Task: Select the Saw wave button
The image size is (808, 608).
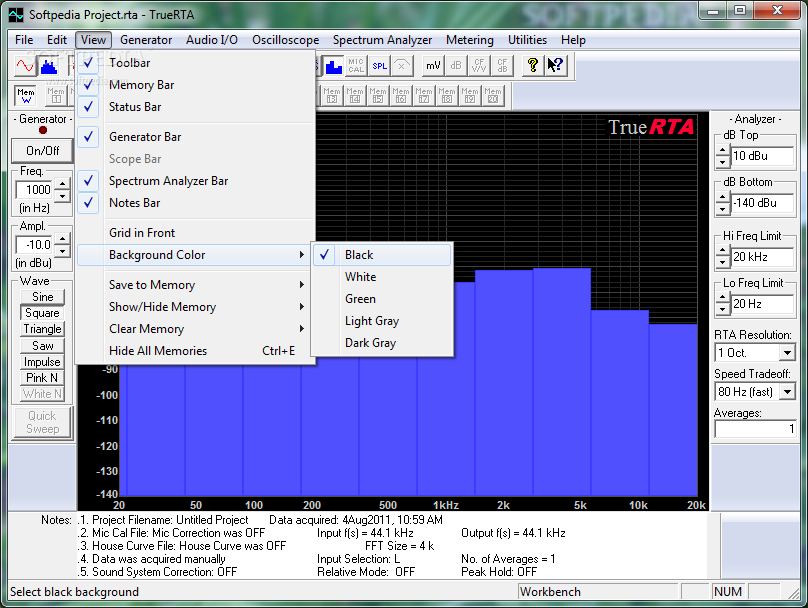Action: 42,346
